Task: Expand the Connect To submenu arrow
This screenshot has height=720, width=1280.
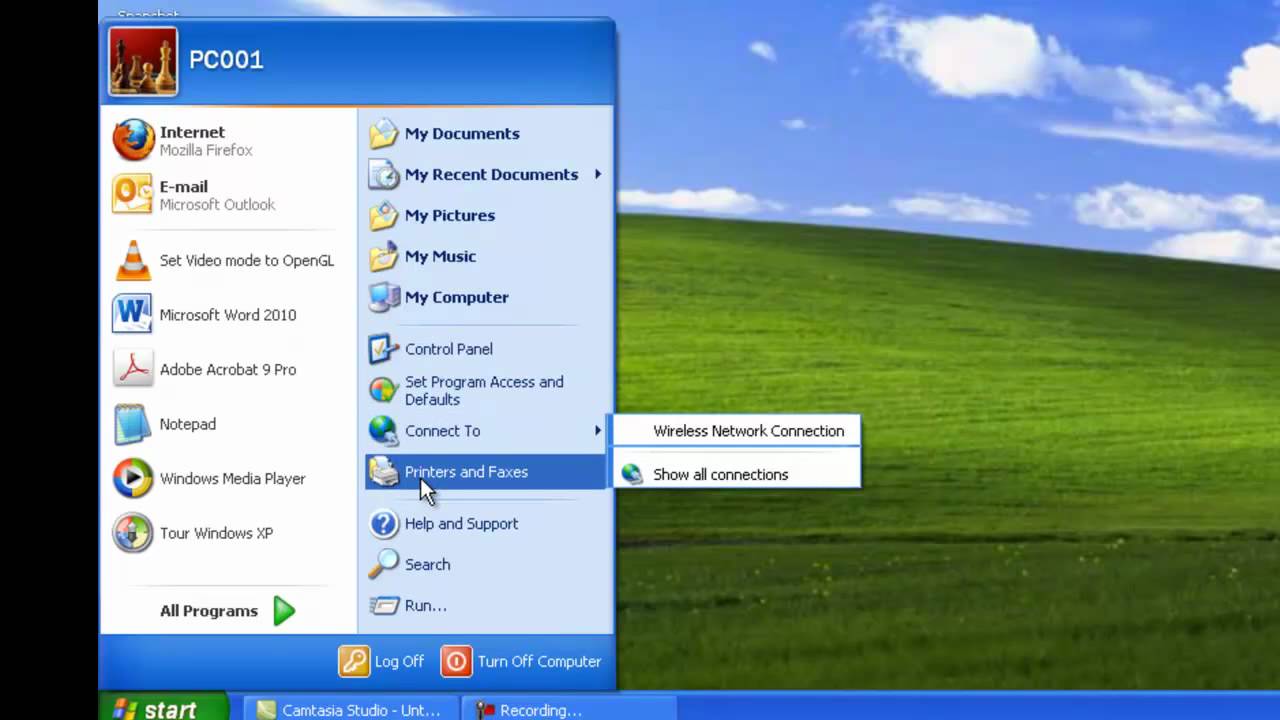Action: 597,431
